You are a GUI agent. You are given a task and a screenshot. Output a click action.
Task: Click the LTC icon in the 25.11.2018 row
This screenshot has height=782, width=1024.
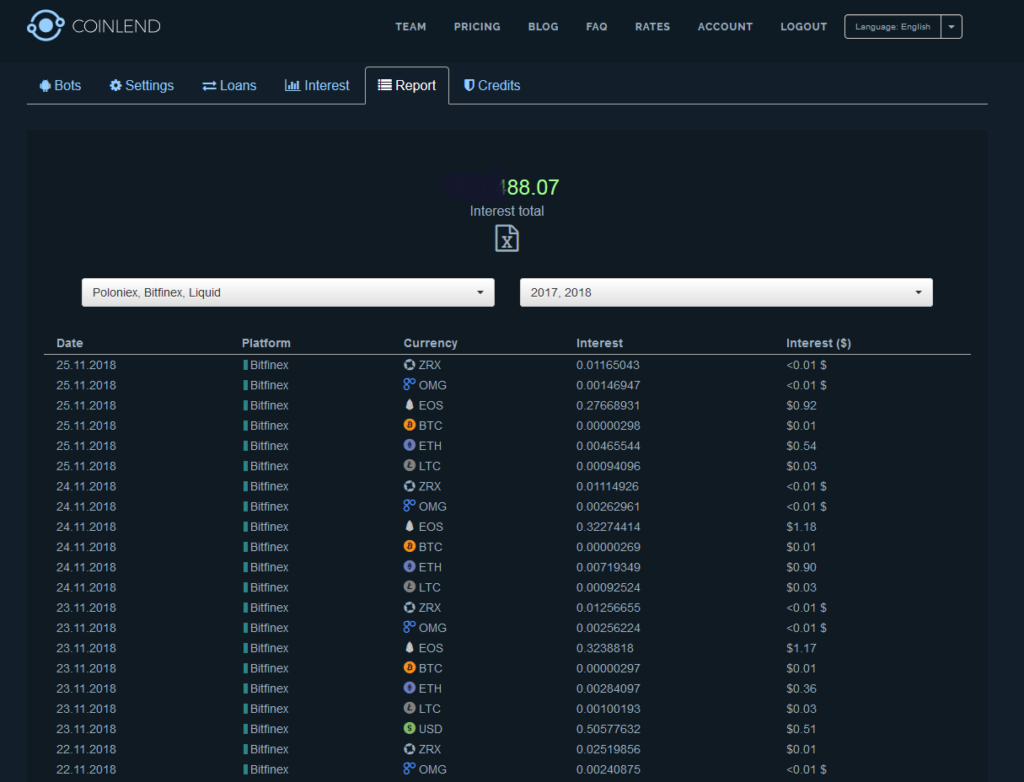409,465
